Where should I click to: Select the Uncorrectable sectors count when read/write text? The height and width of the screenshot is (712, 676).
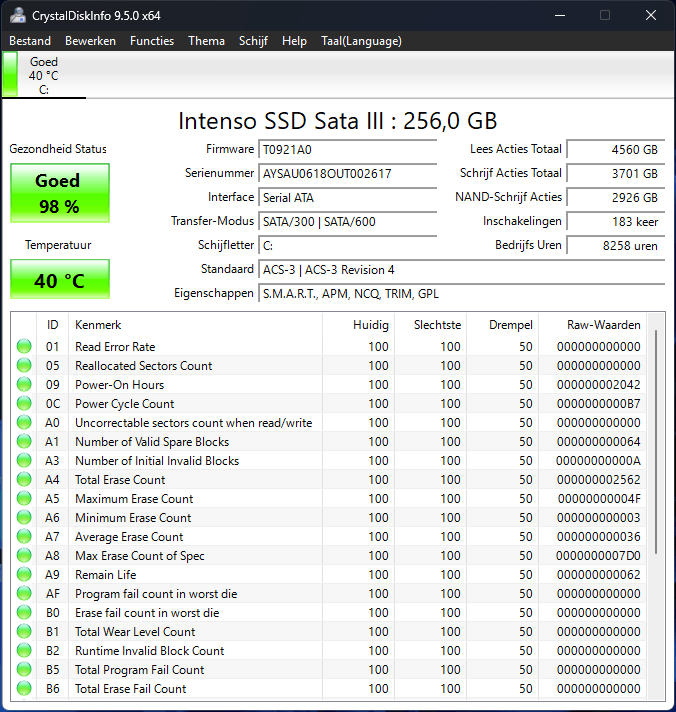pyautogui.click(x=193, y=423)
